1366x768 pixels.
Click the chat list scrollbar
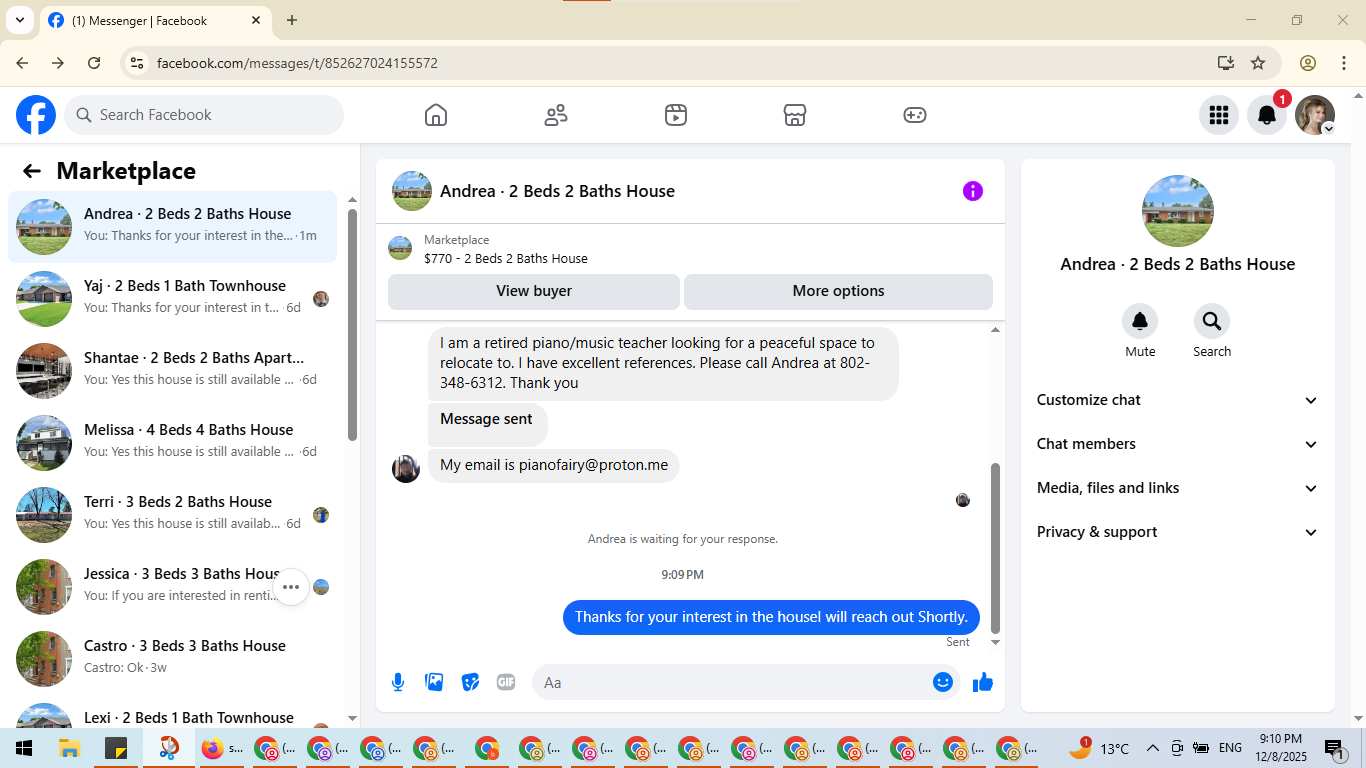tap(352, 325)
